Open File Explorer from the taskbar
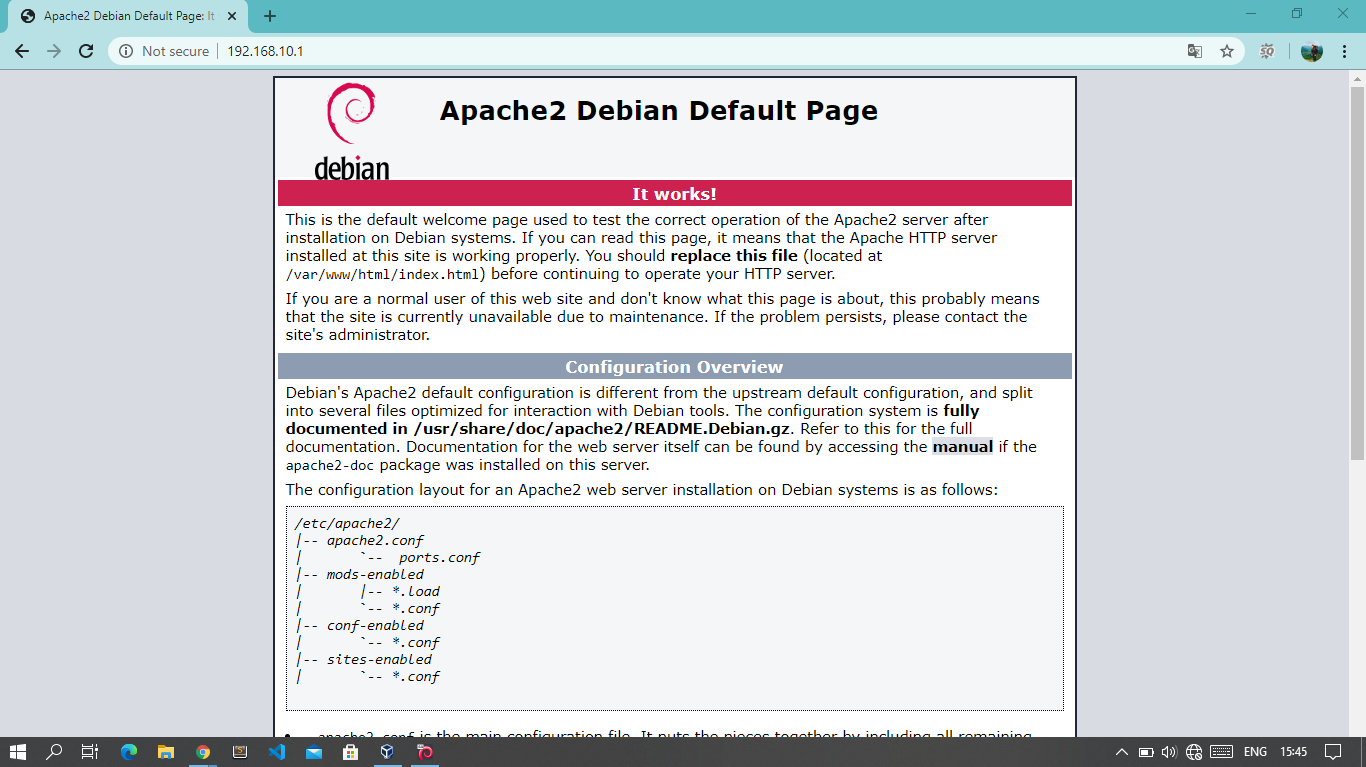Image resolution: width=1366 pixels, height=767 pixels. coord(166,751)
